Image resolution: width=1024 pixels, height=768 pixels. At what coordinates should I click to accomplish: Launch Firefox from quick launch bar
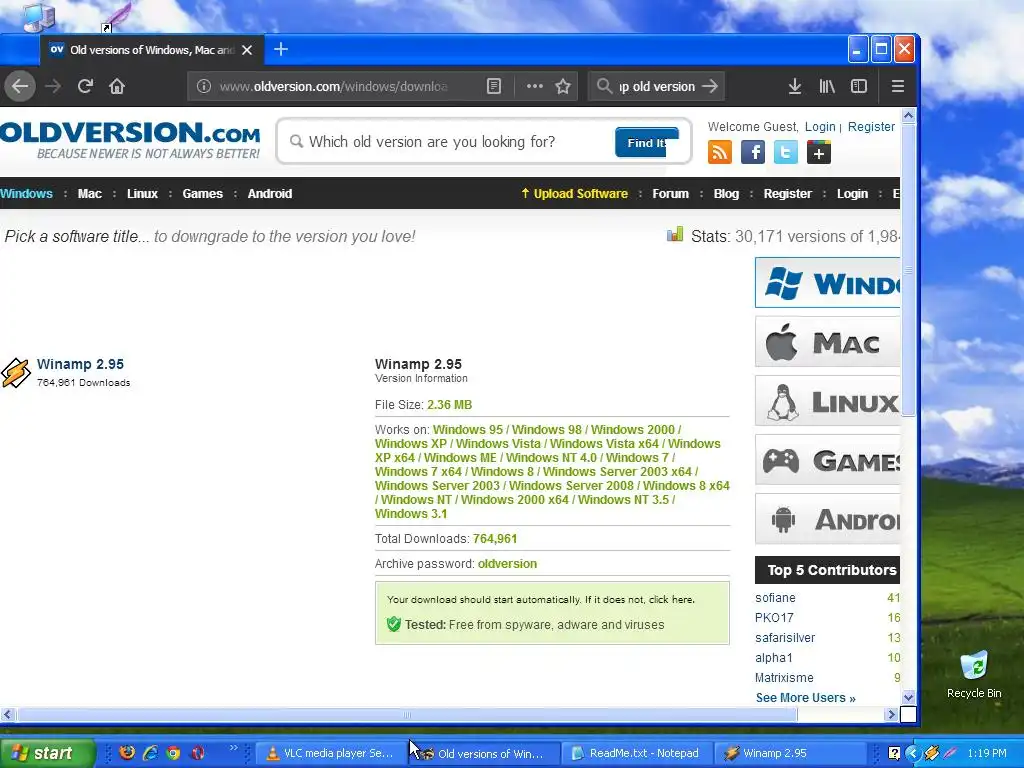pyautogui.click(x=127, y=753)
